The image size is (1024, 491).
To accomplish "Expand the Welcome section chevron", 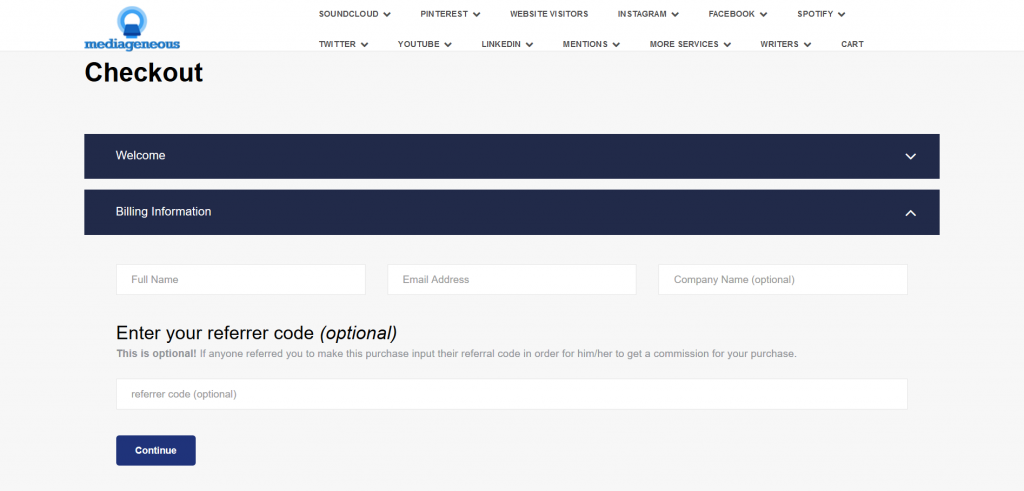I will (x=910, y=156).
